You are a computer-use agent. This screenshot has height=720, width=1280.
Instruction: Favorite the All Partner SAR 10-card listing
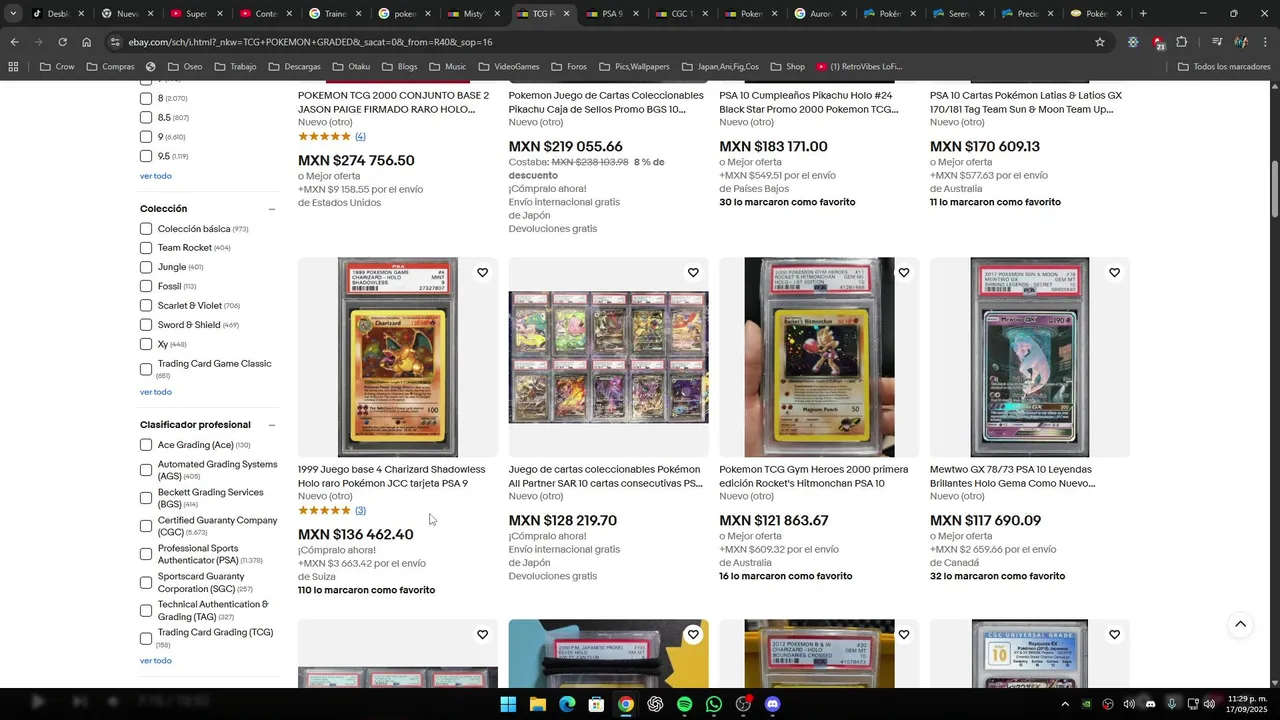693,273
